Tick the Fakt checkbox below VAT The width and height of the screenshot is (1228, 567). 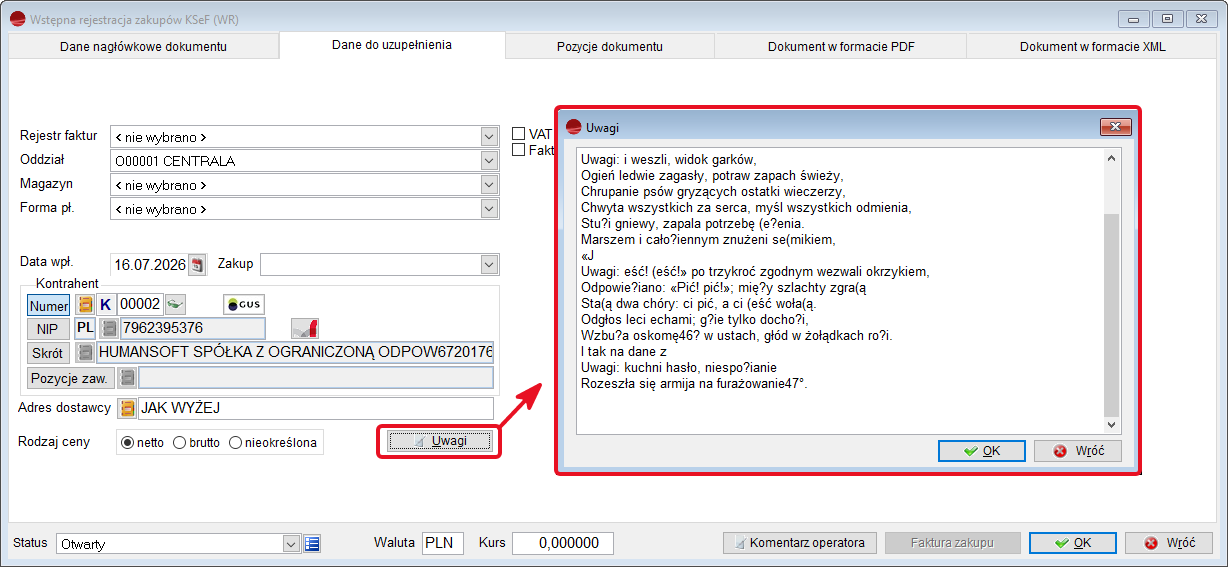[x=518, y=150]
